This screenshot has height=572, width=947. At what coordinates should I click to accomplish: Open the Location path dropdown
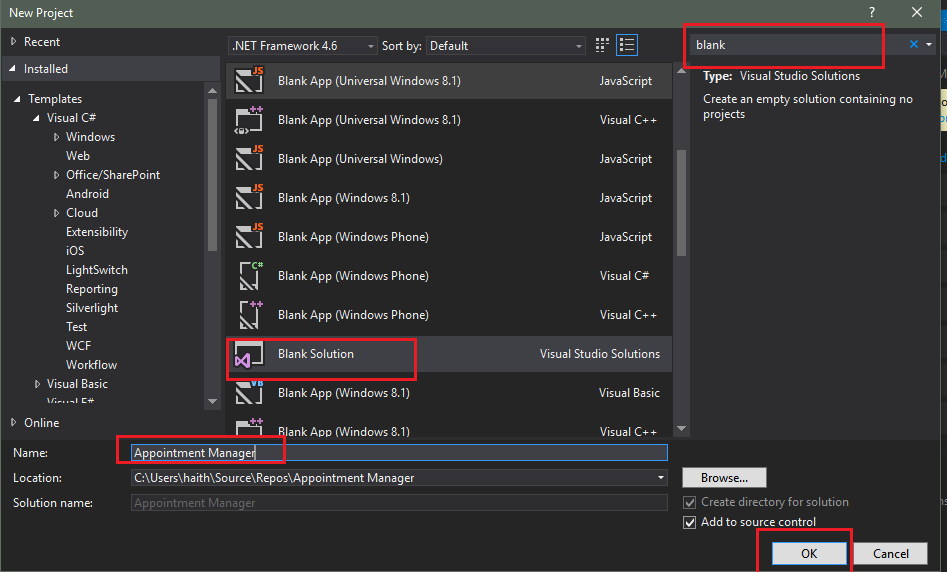point(661,478)
